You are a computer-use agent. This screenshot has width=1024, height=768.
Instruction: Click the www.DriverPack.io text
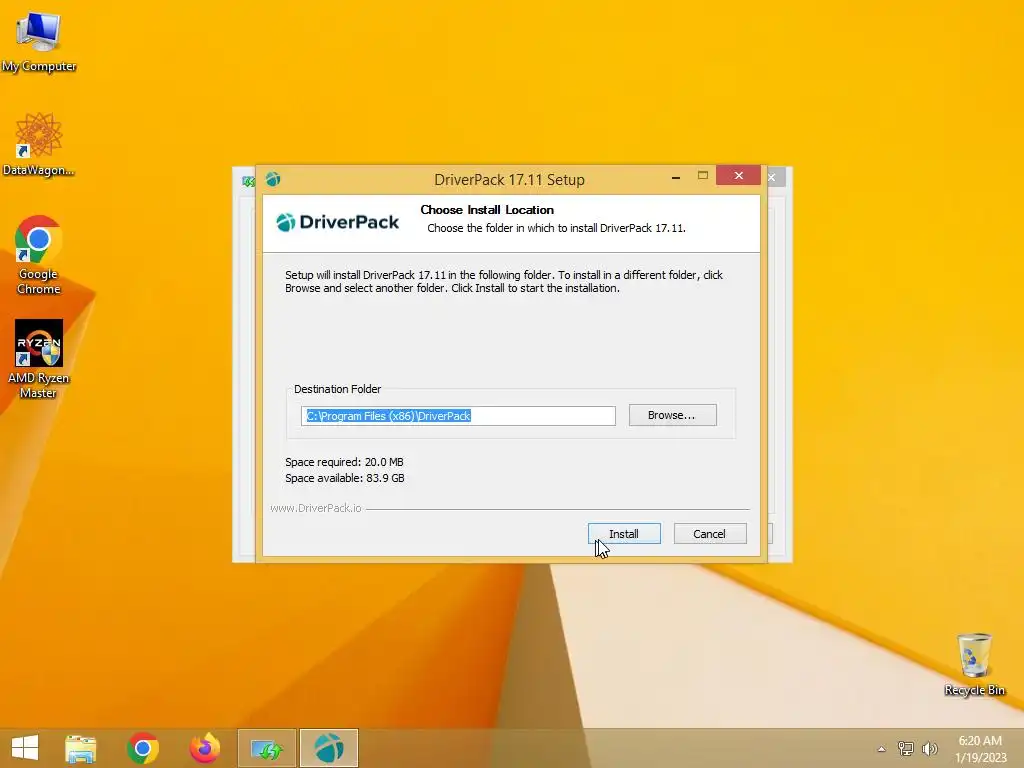(x=316, y=508)
